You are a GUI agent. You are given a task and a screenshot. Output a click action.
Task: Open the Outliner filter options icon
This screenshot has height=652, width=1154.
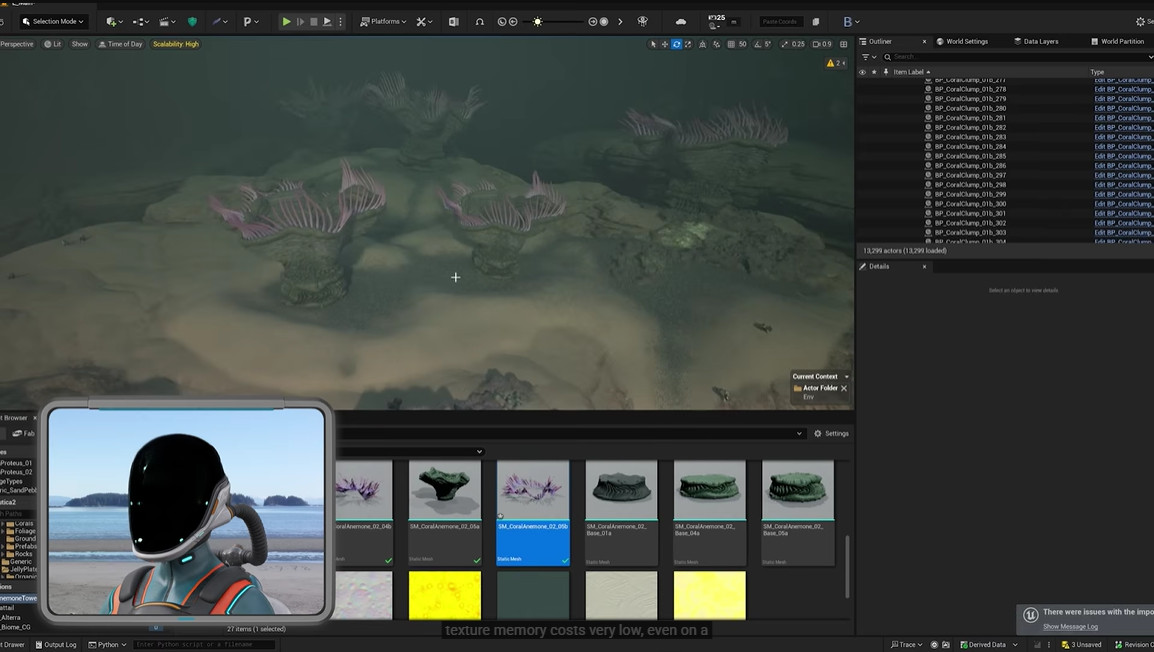pyautogui.click(x=867, y=57)
